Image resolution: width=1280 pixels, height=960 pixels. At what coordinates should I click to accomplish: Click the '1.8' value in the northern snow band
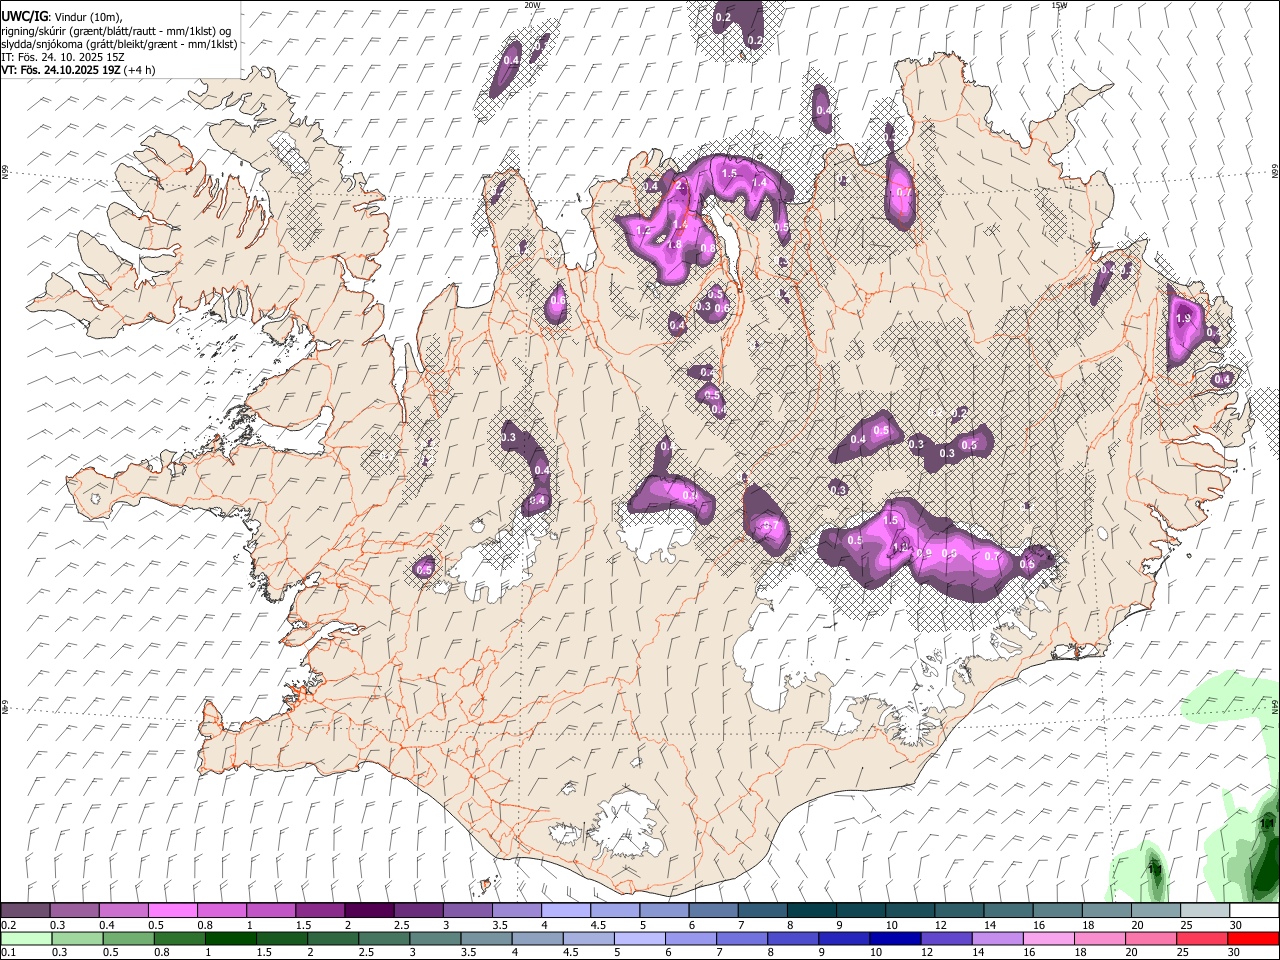pos(674,244)
